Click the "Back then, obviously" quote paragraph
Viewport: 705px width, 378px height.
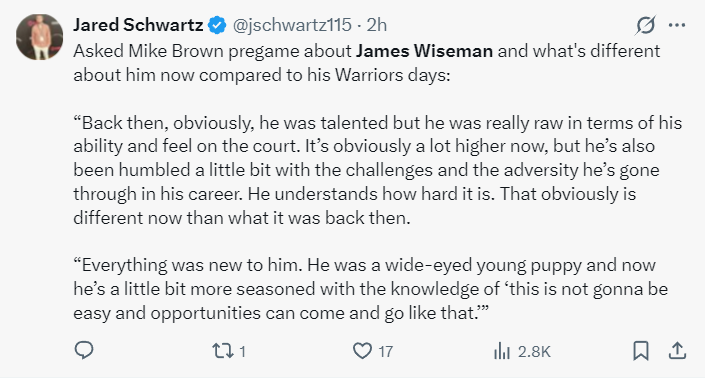378,170
